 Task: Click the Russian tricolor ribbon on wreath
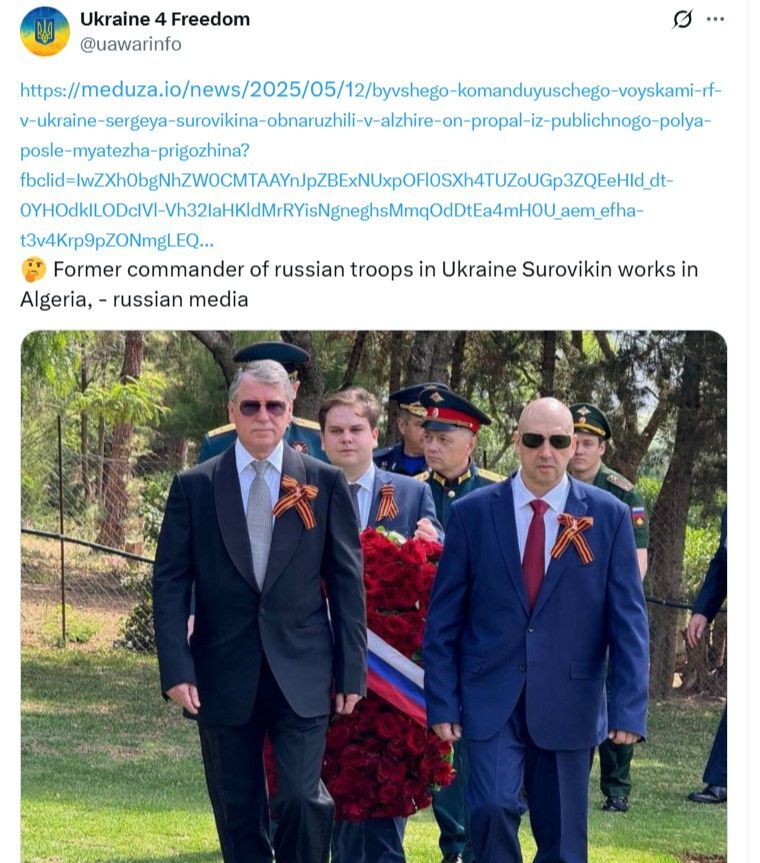point(396,674)
